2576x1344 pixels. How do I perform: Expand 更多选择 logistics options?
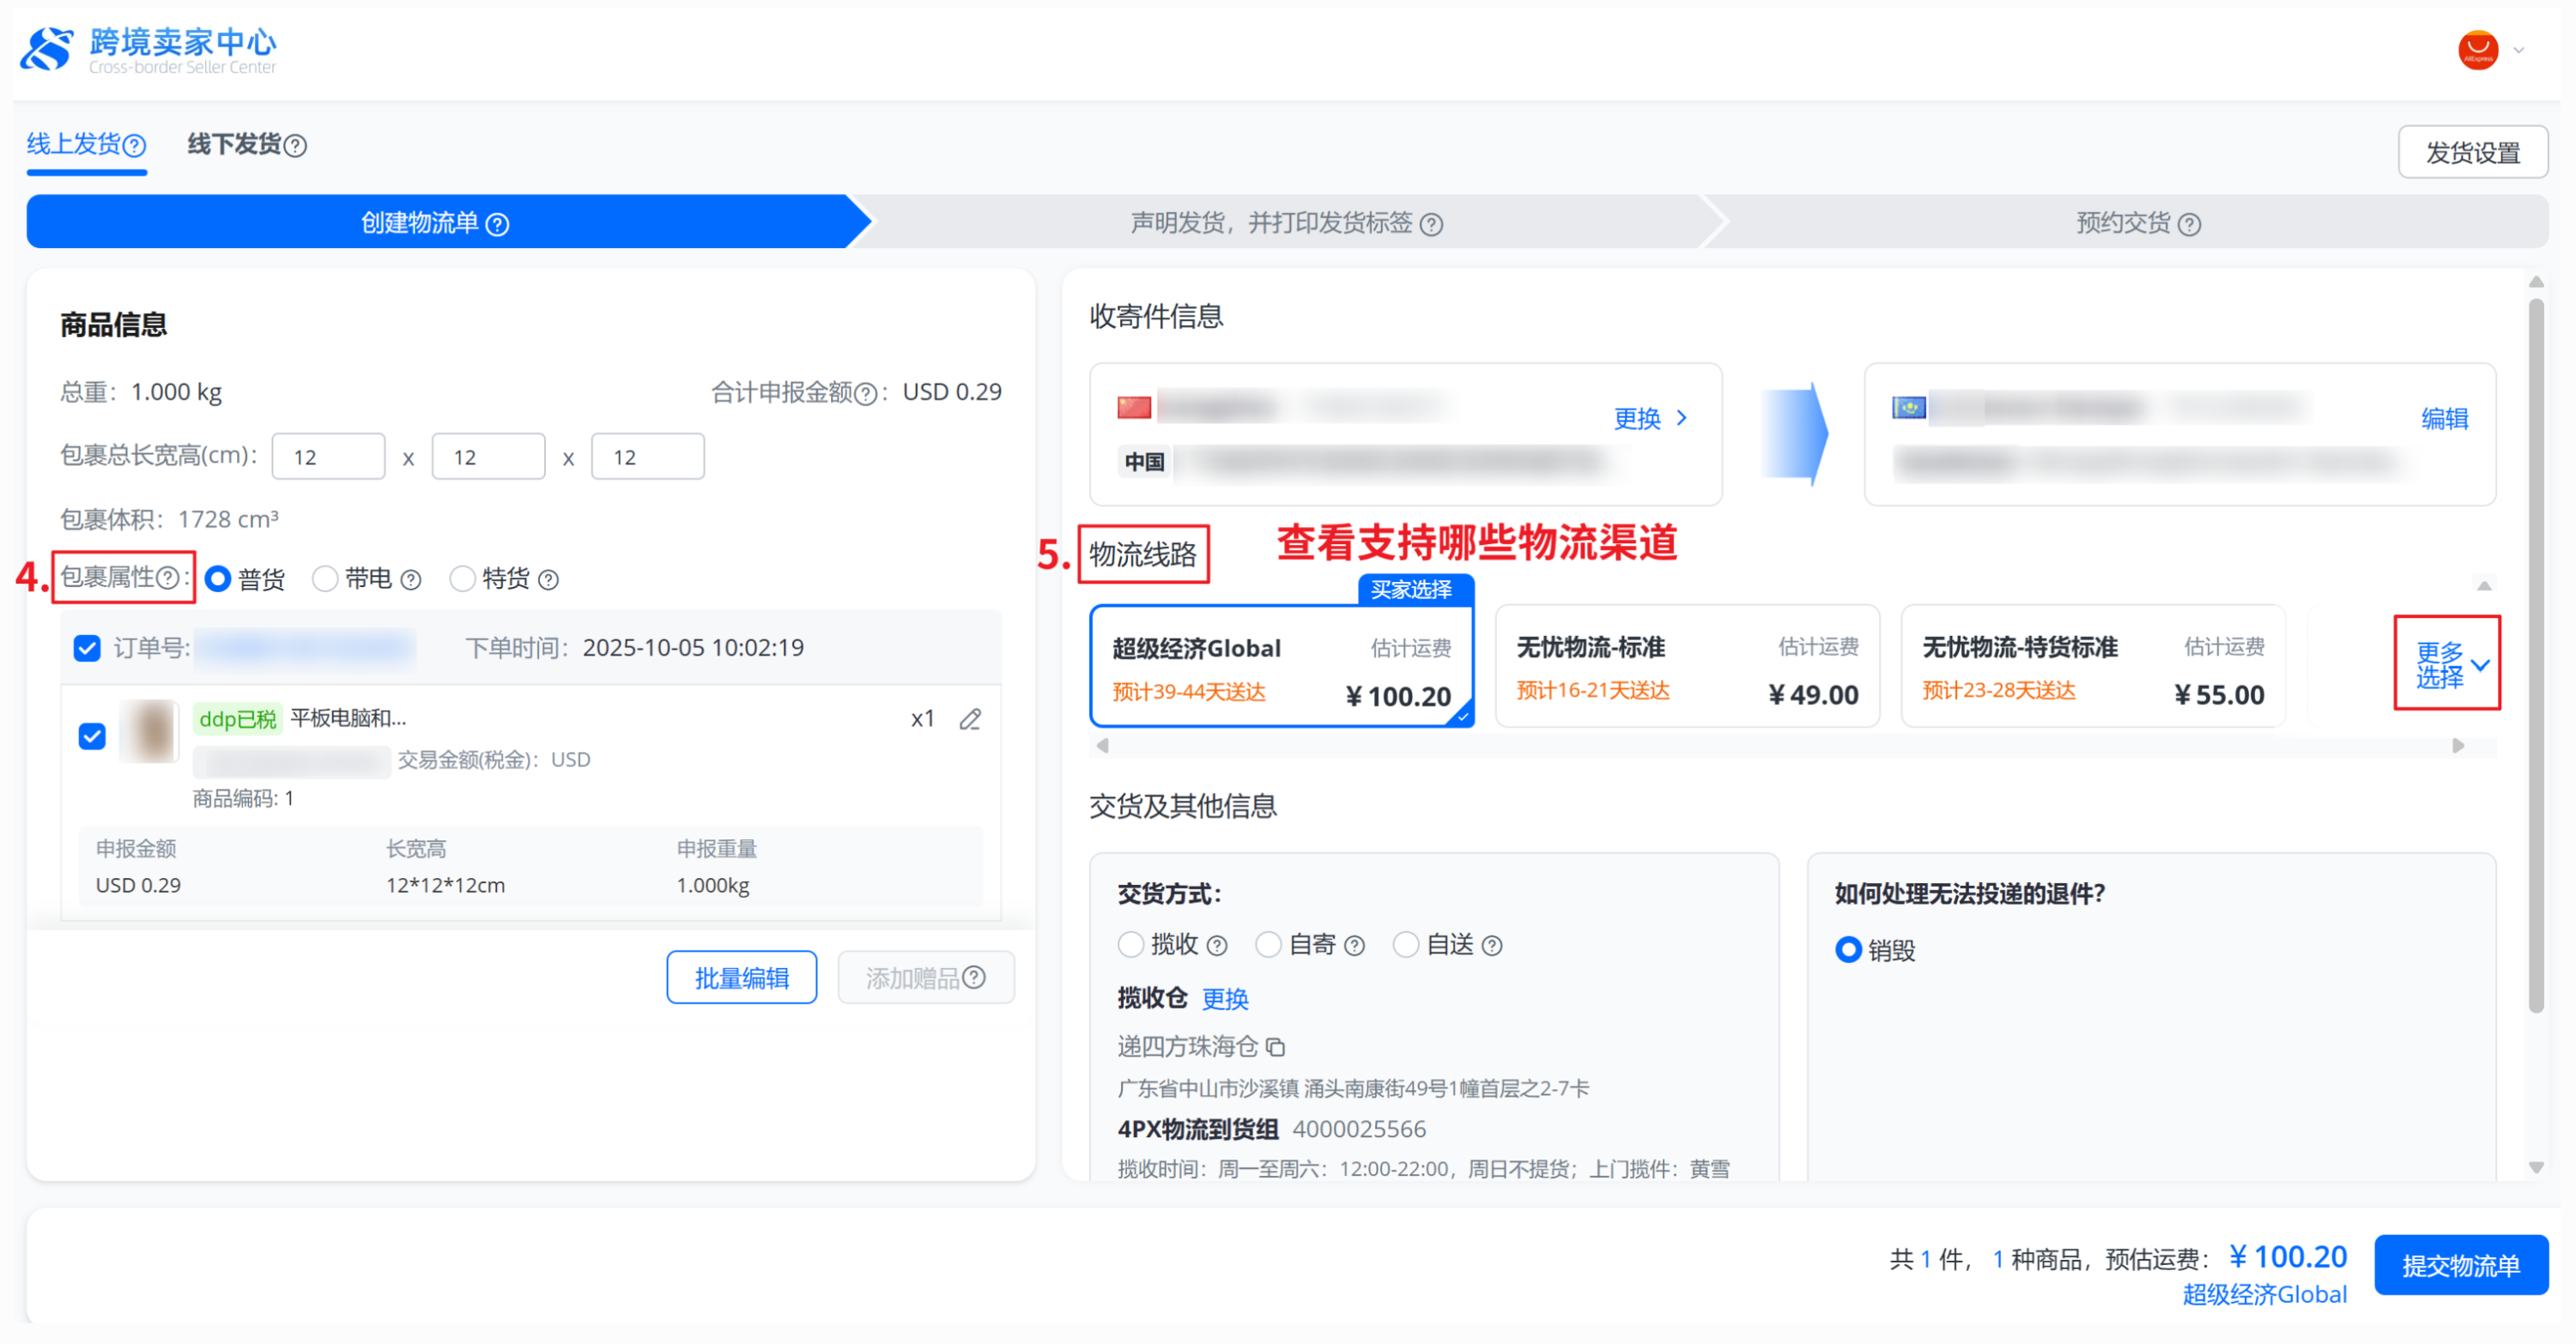coord(2446,664)
